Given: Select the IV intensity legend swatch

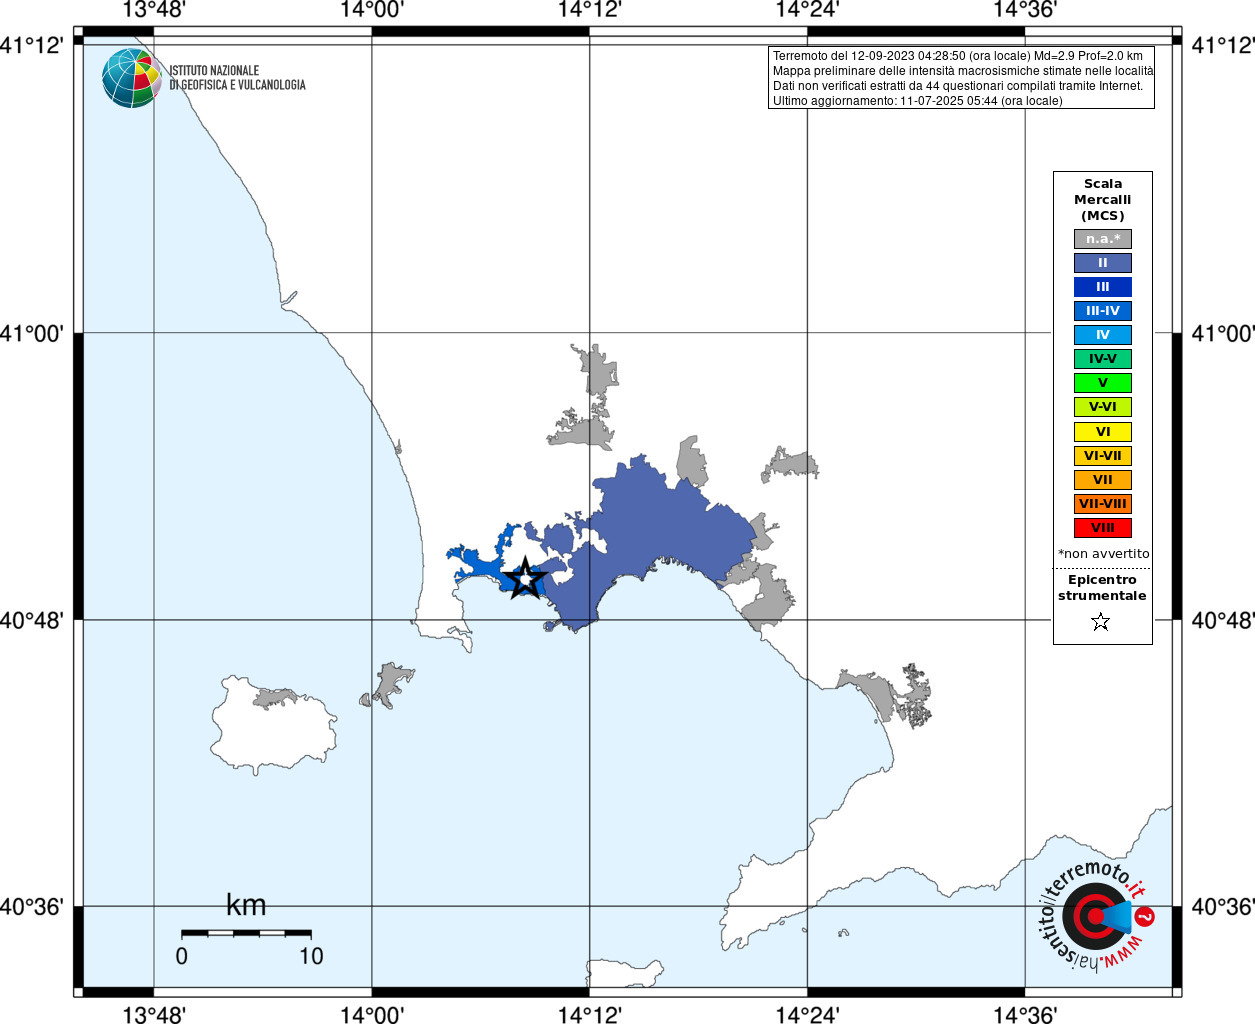Looking at the screenshot, I should (x=1103, y=335).
